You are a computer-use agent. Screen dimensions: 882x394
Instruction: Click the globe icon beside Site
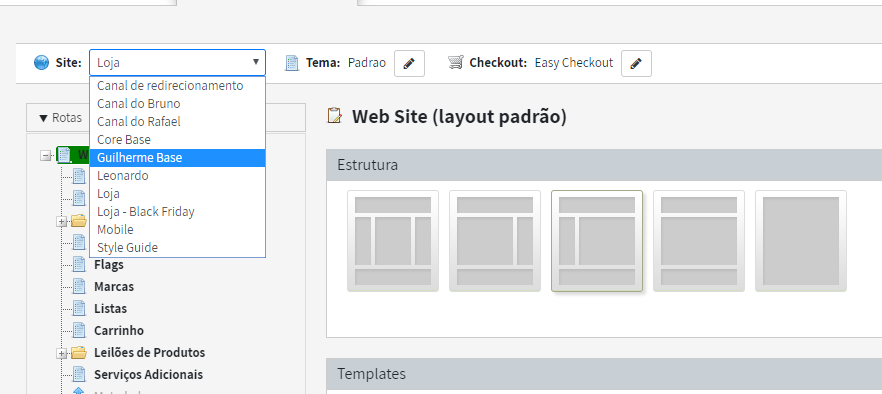click(42, 62)
